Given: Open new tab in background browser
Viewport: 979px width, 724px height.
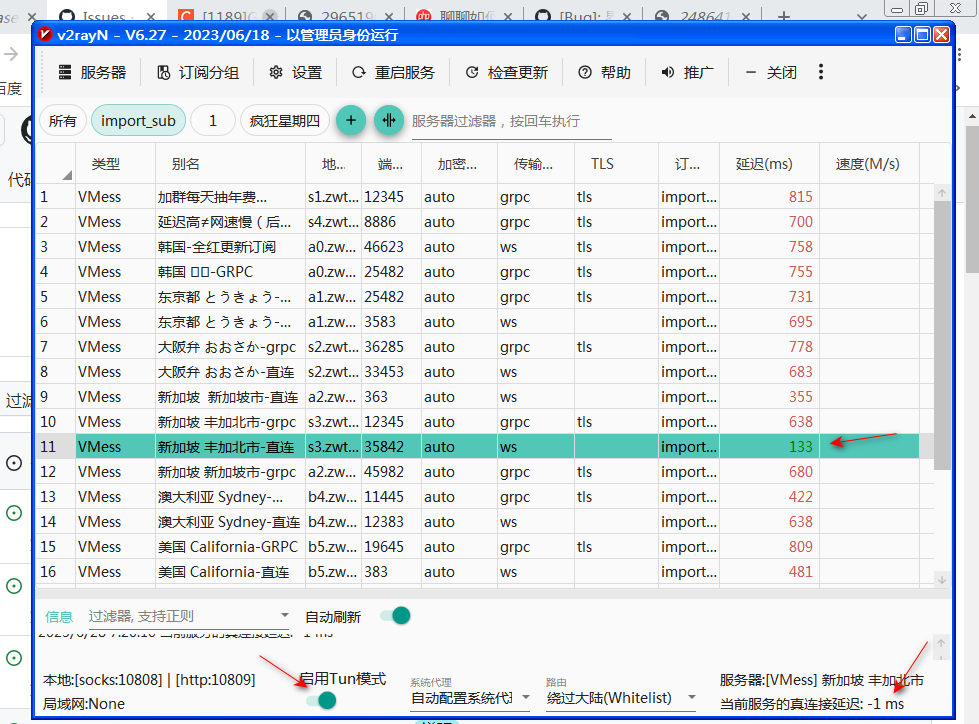Looking at the screenshot, I should click(784, 16).
